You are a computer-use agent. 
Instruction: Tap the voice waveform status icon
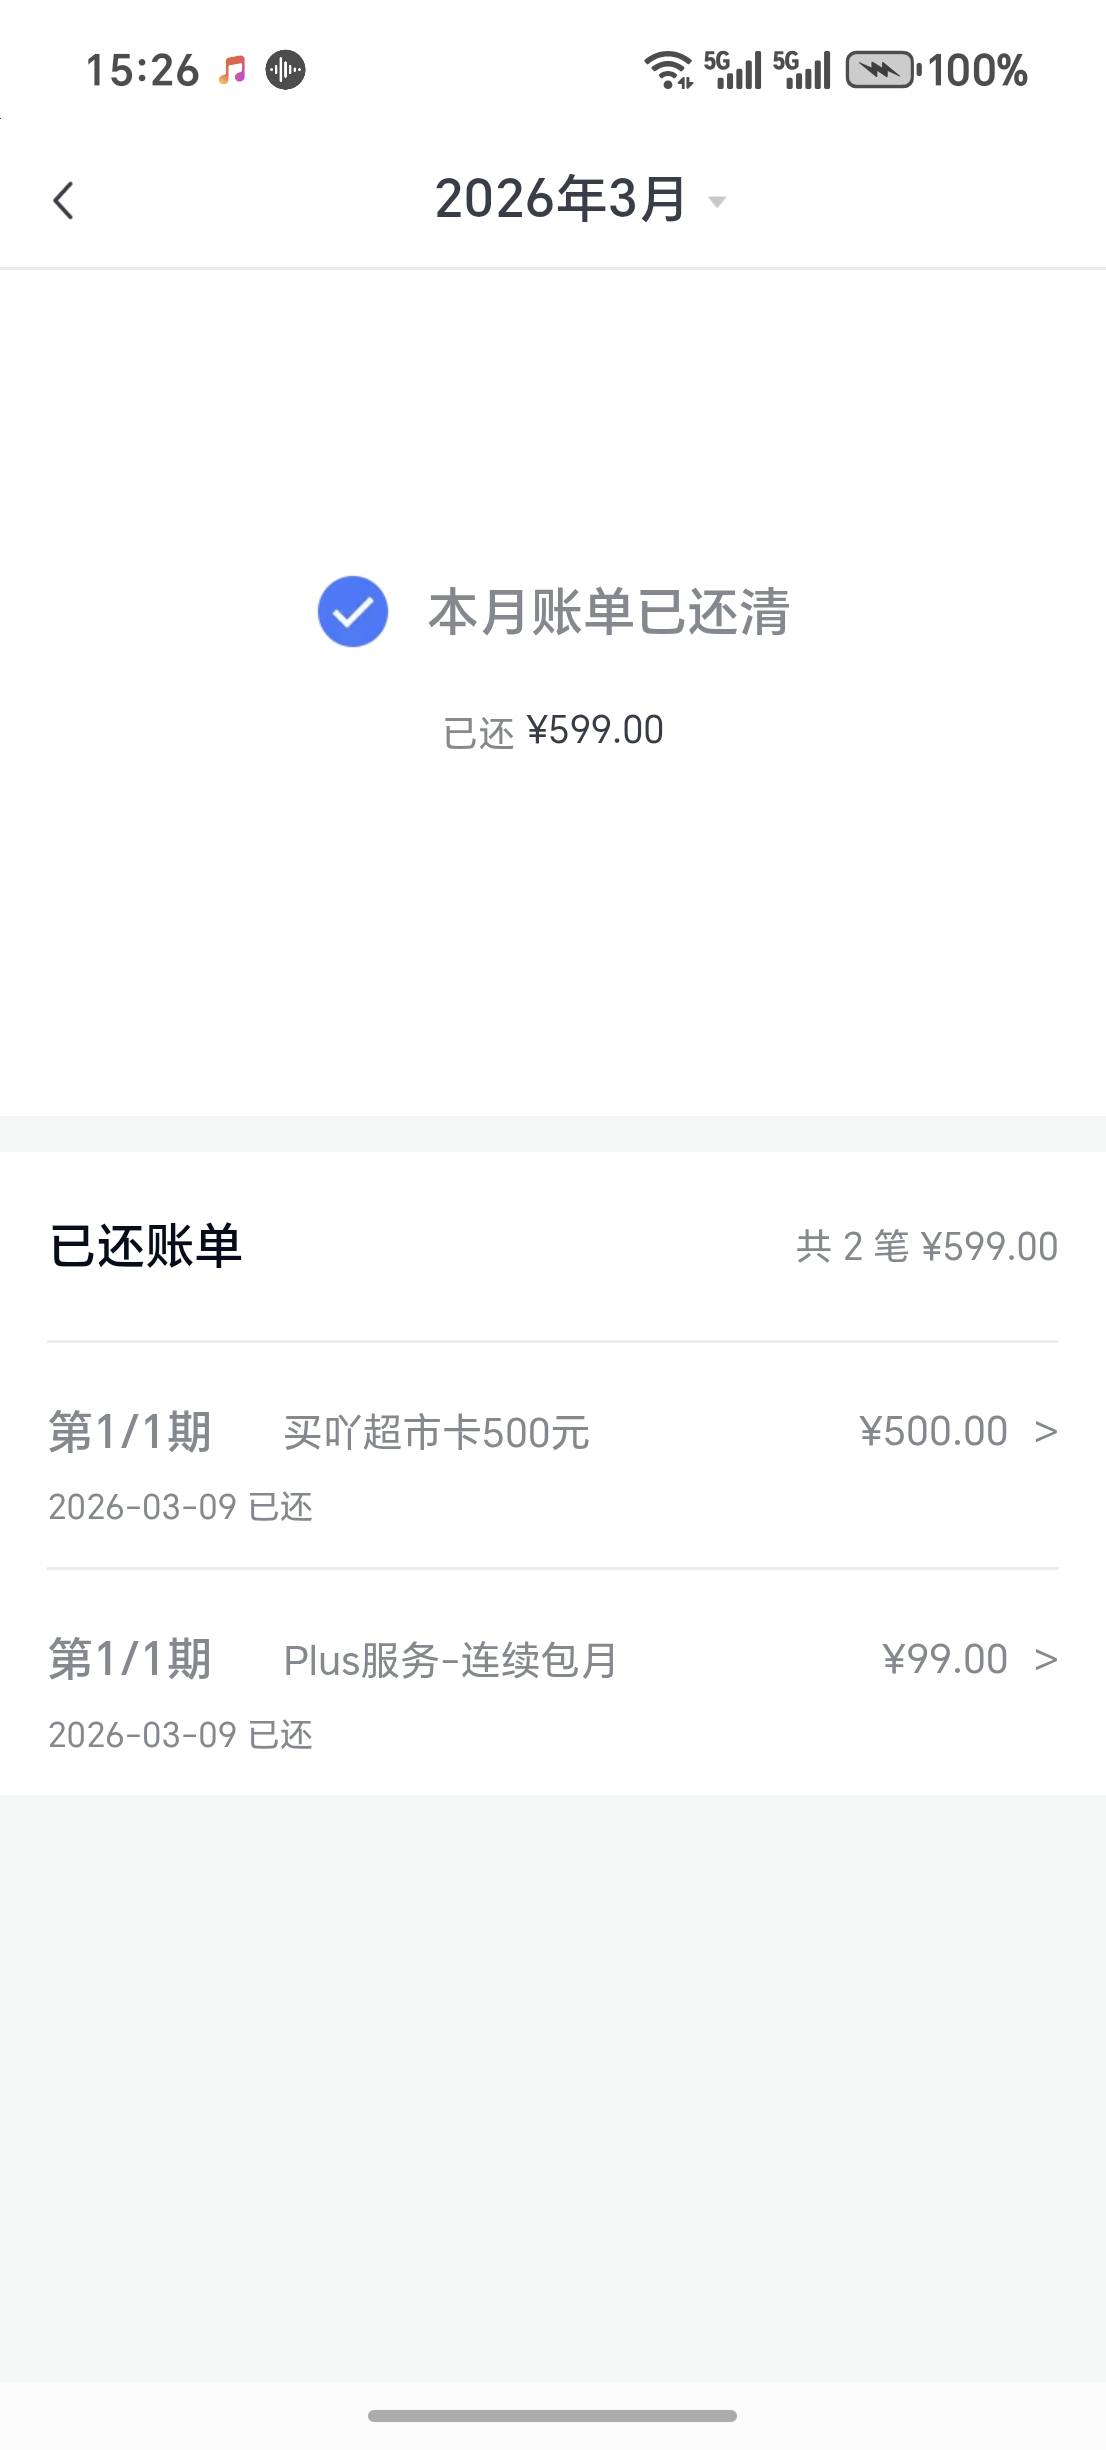[286, 70]
